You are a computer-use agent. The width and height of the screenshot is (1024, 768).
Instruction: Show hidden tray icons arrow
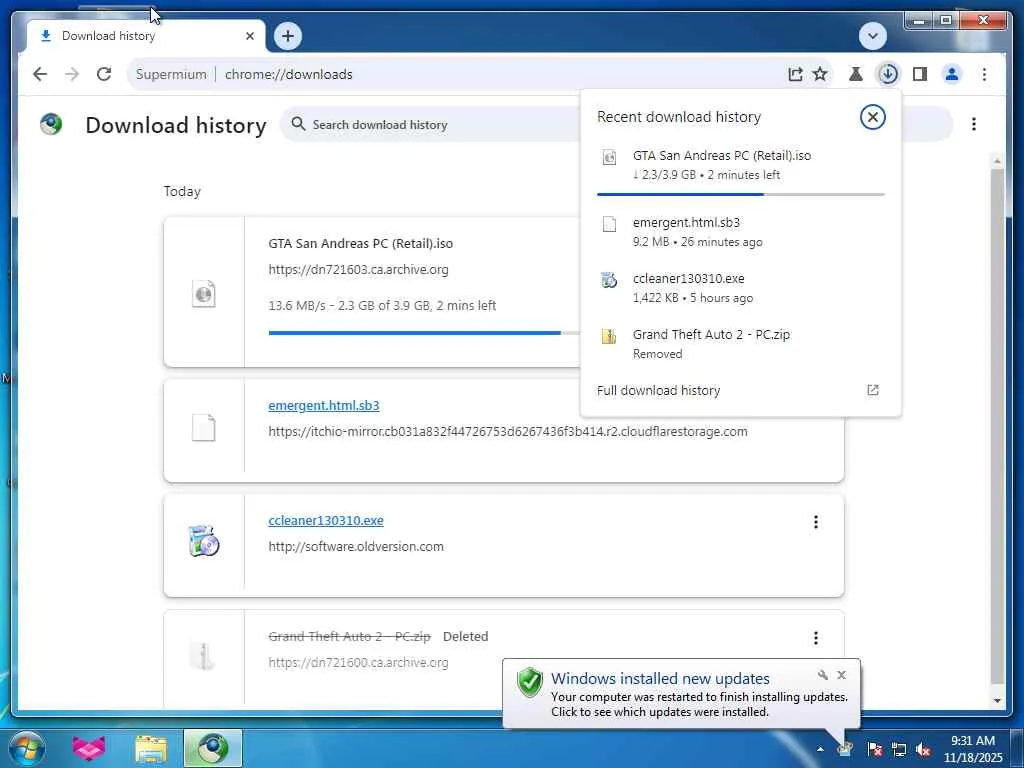820,749
